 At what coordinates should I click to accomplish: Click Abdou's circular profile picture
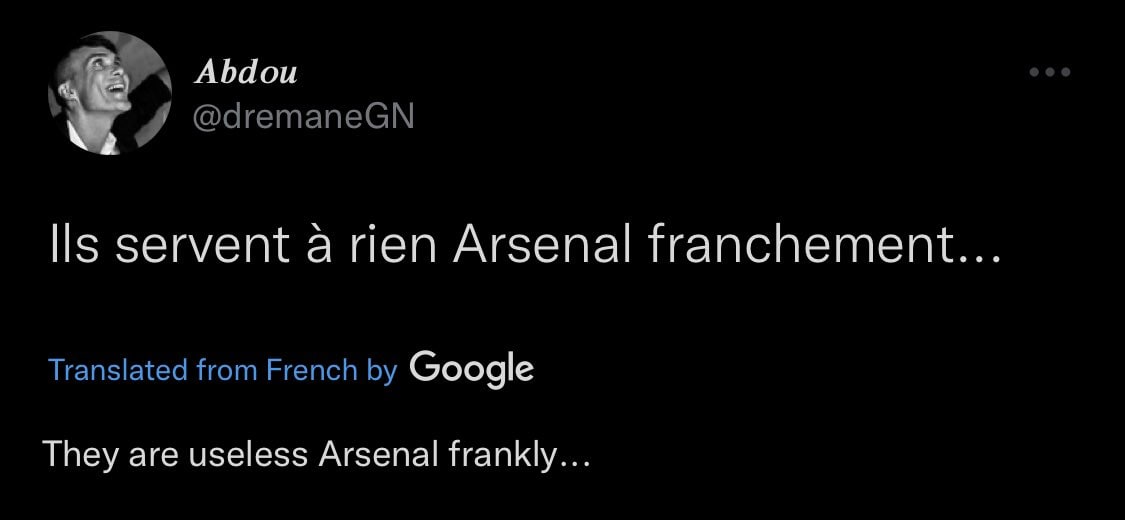click(110, 93)
